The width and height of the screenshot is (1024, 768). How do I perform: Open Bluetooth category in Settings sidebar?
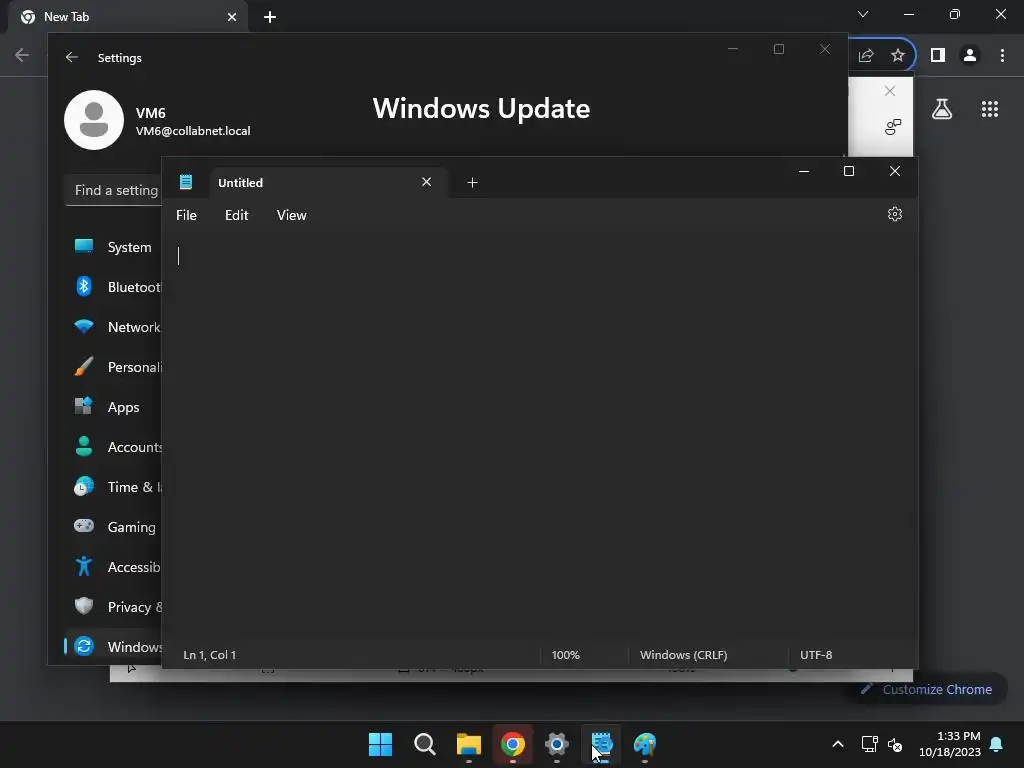[113, 287]
